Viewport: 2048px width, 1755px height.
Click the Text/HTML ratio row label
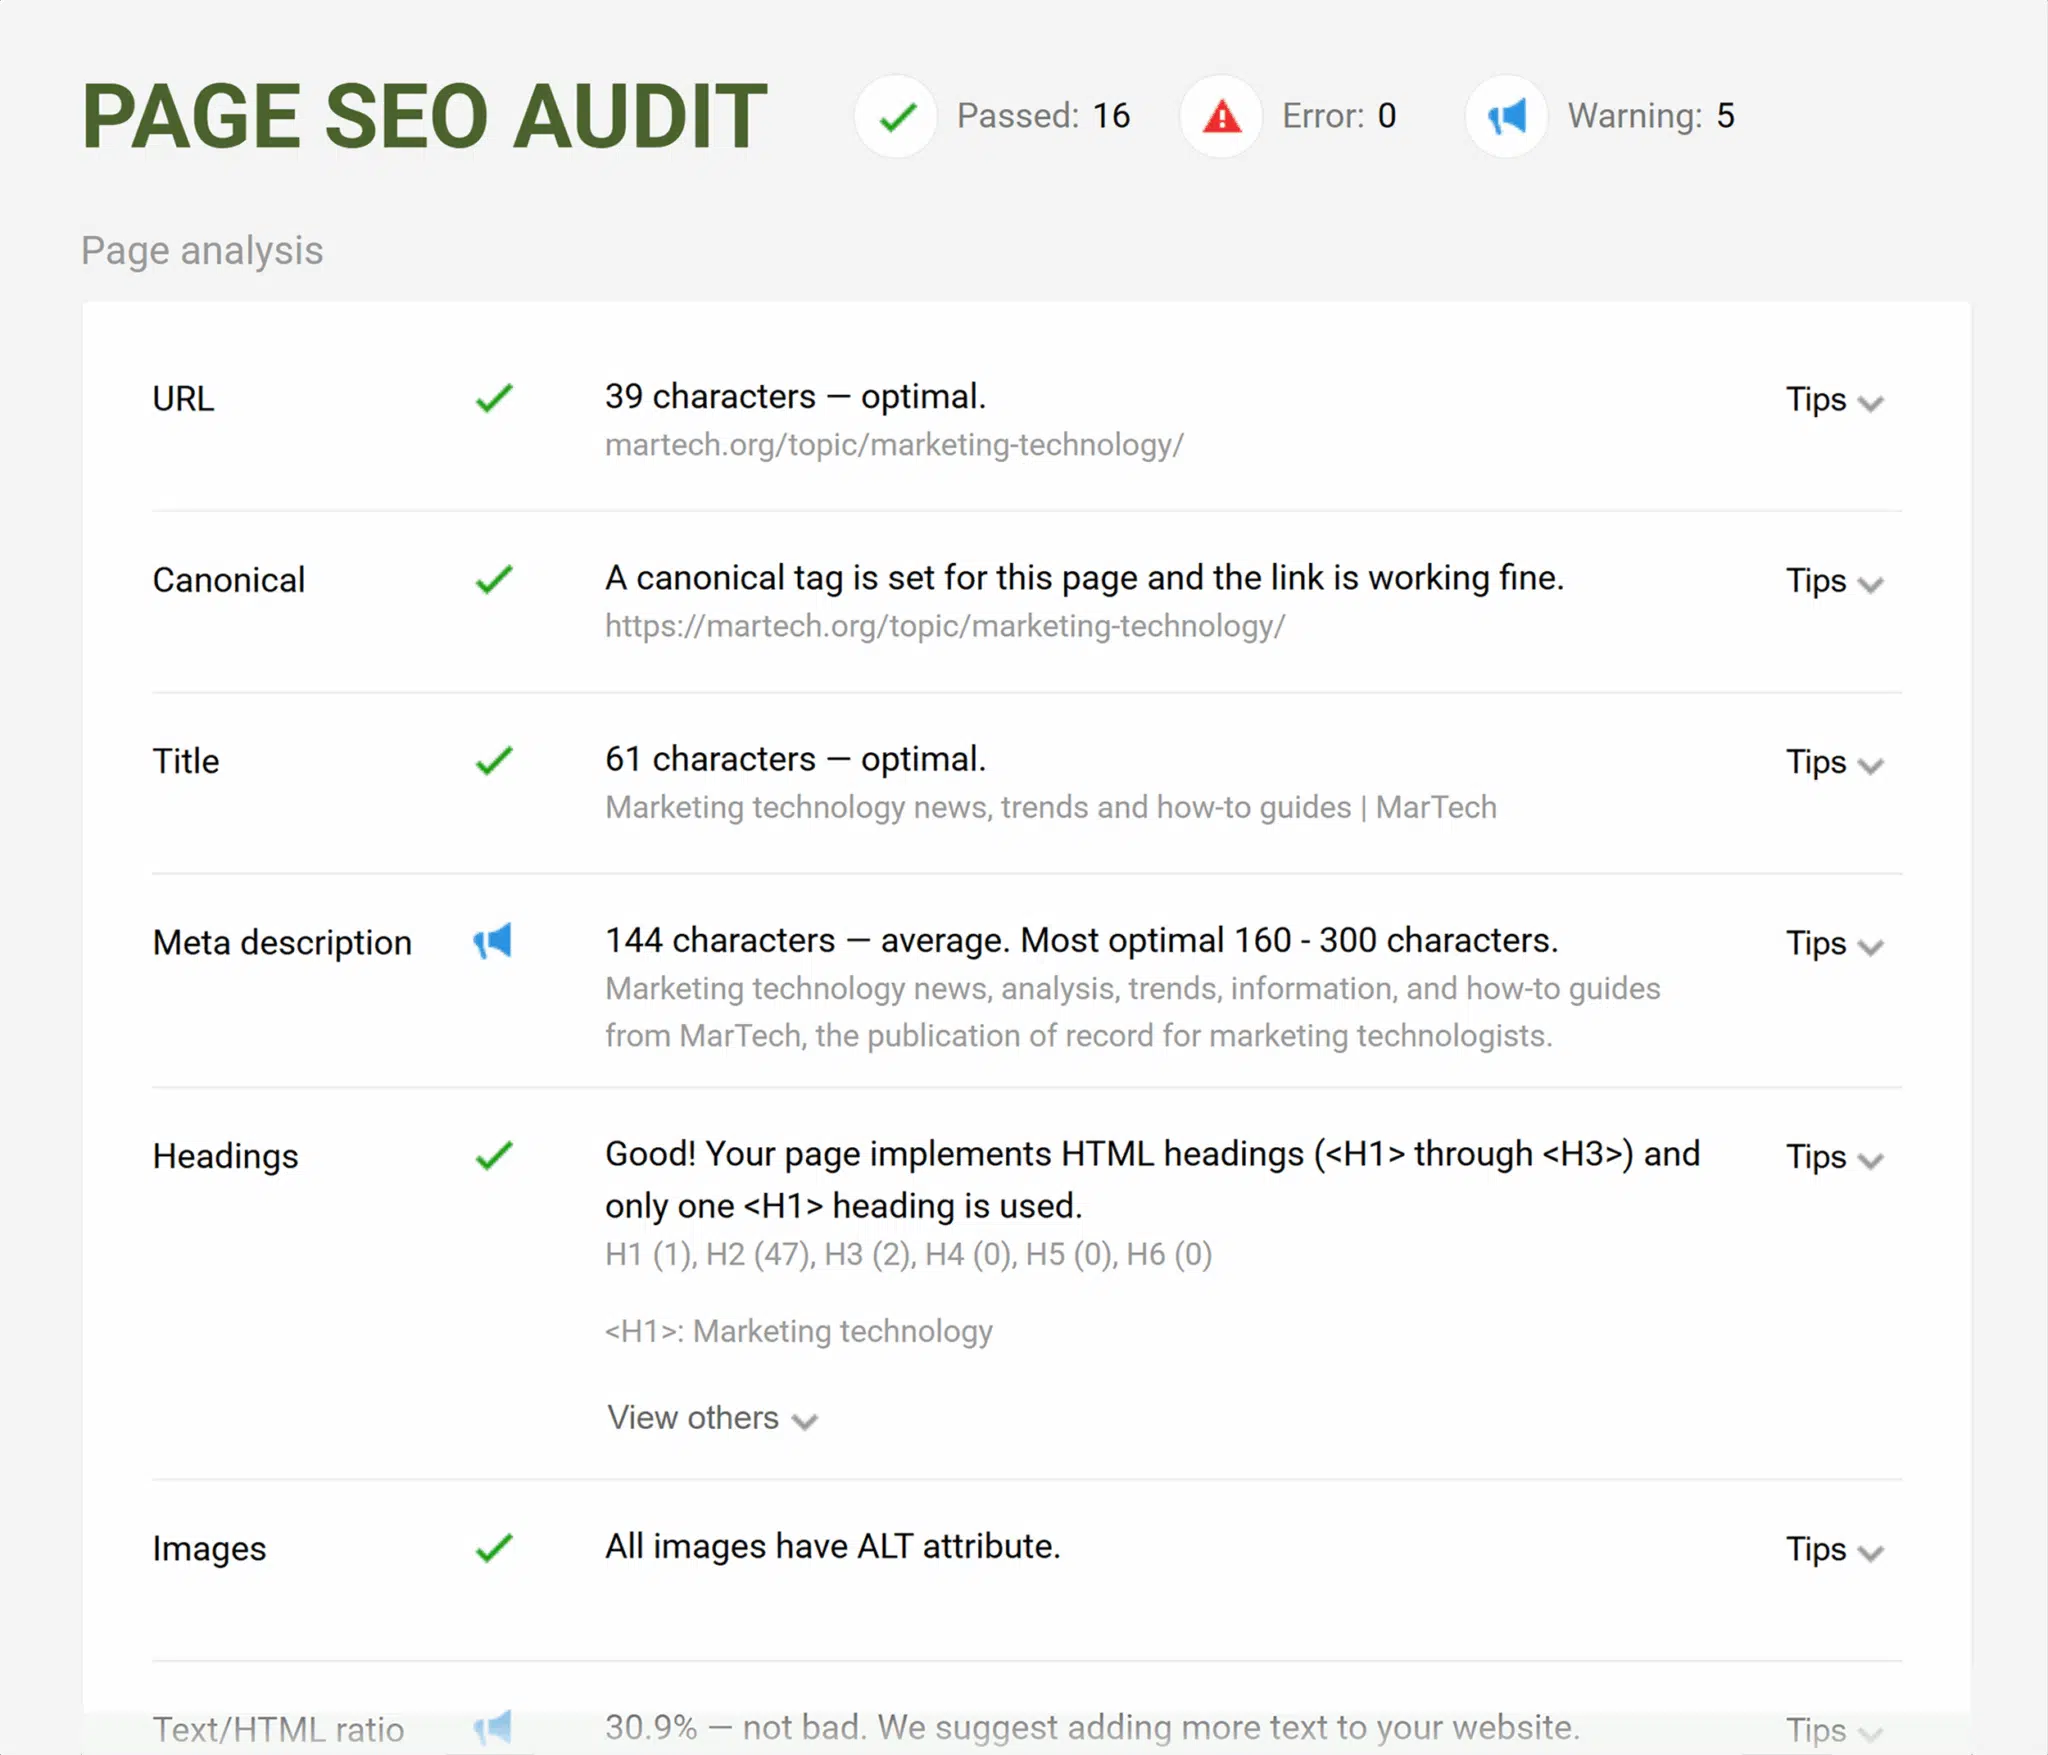pos(278,1730)
